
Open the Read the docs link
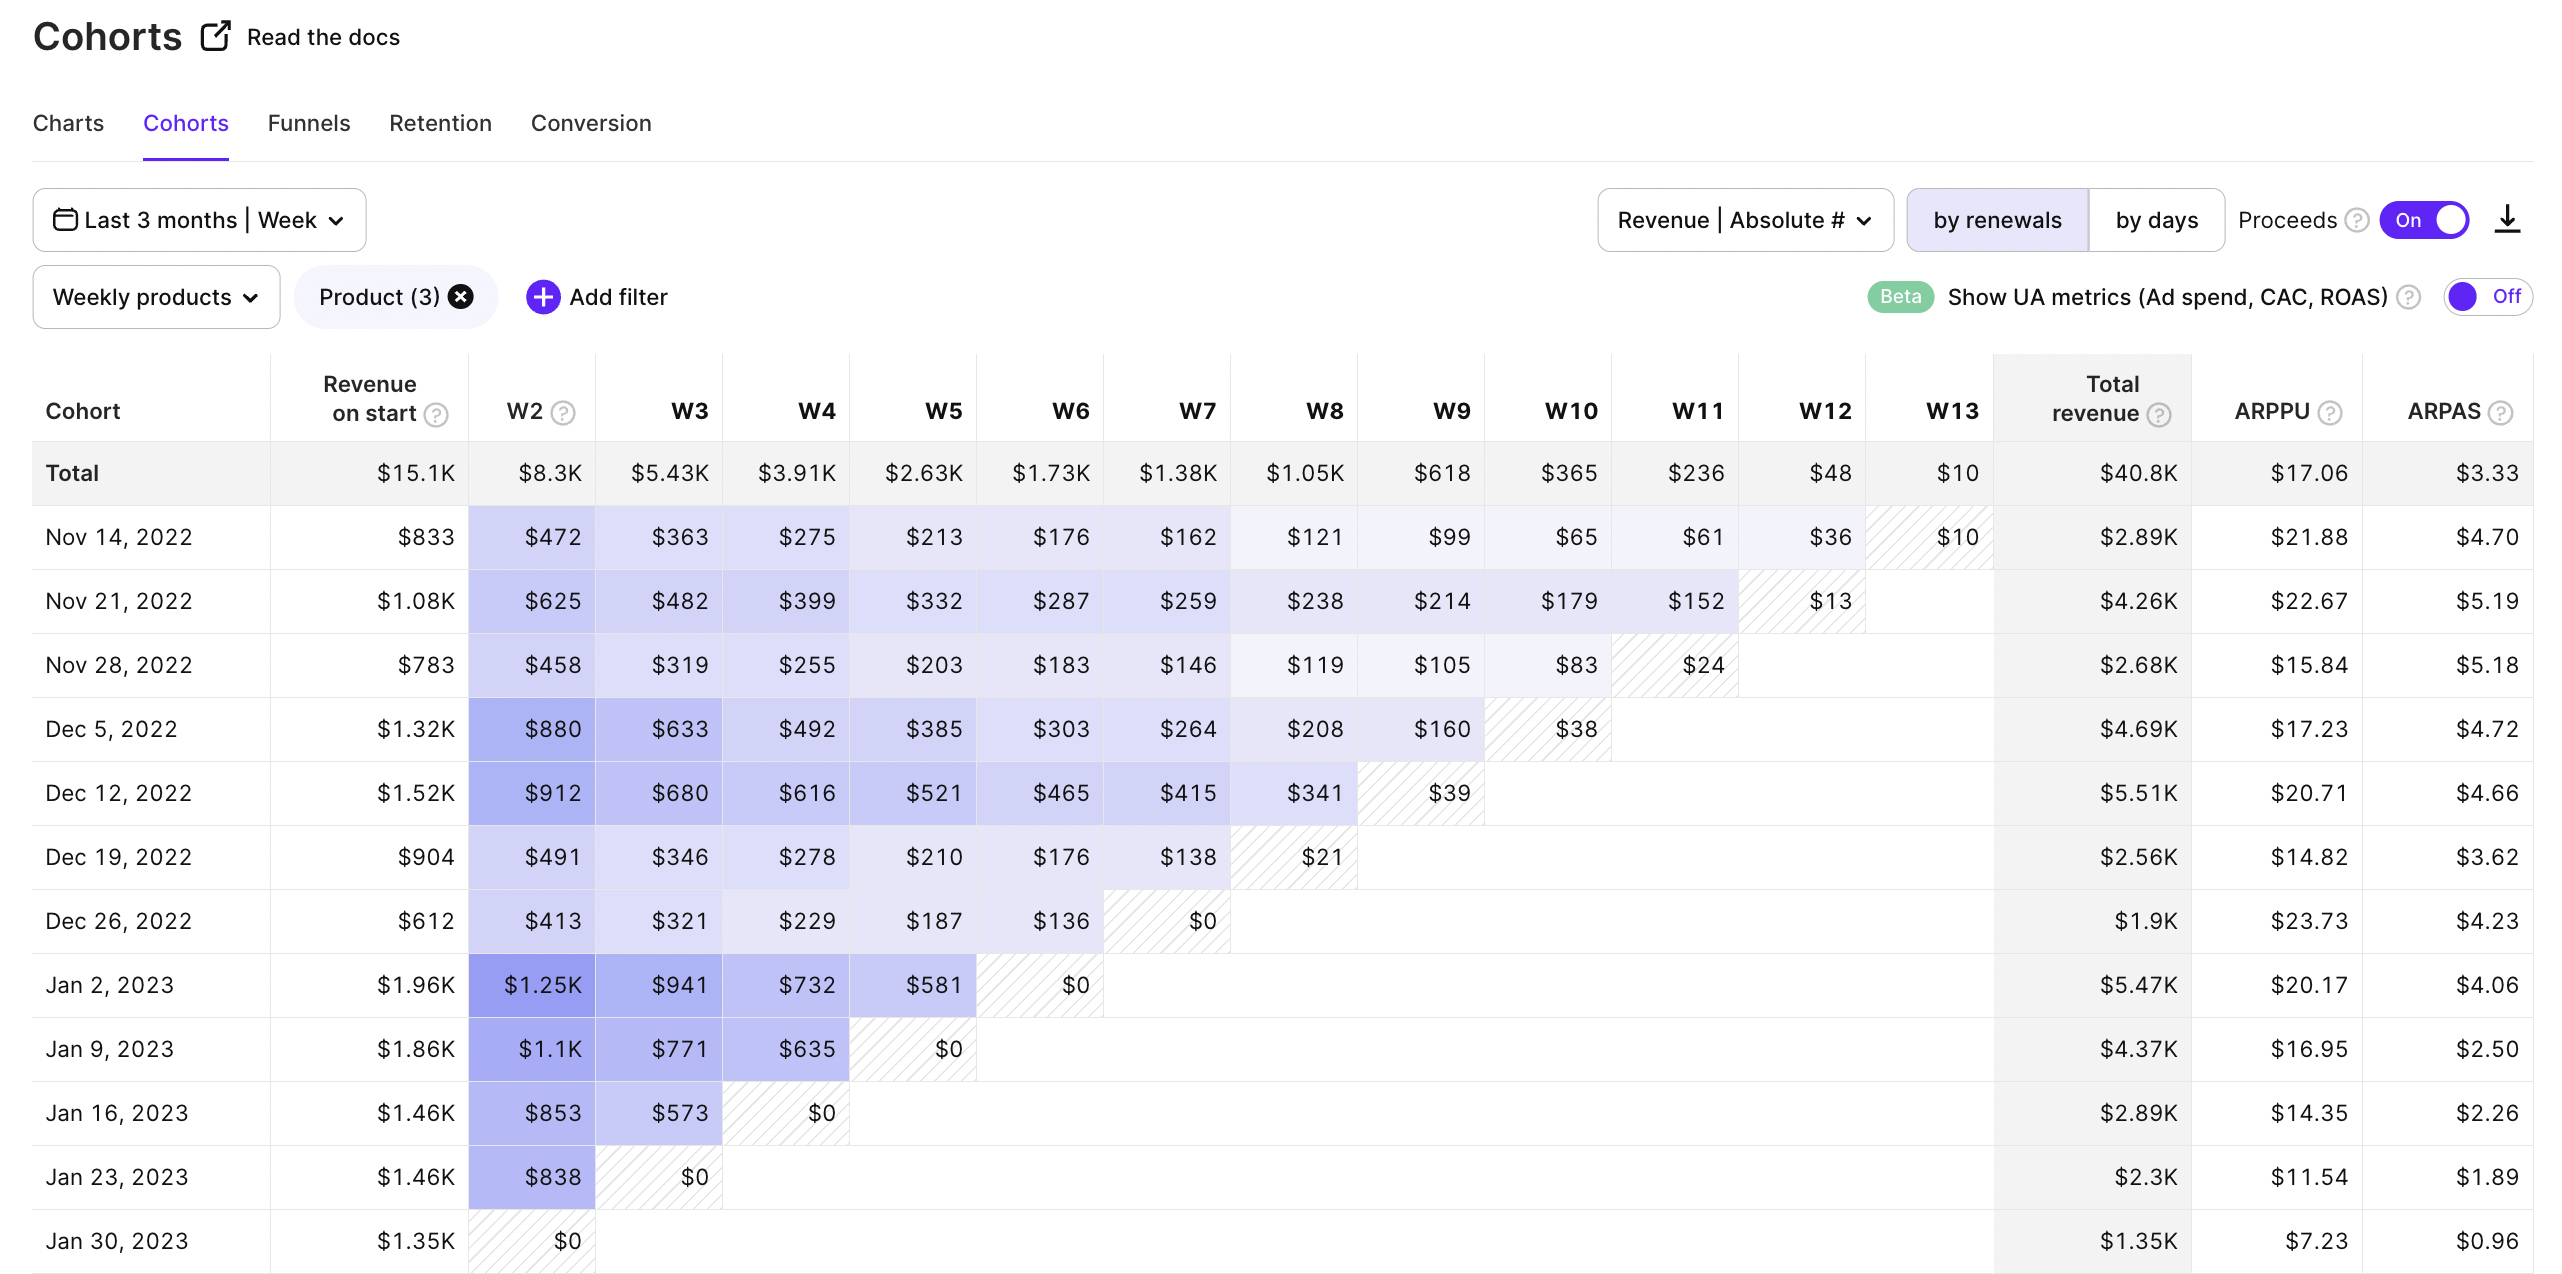point(323,37)
